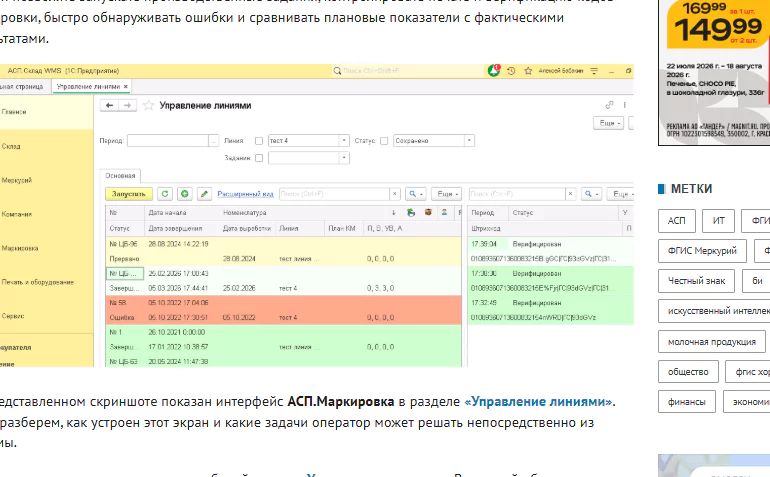Add Управление линиями to favorites with the star

[148, 105]
